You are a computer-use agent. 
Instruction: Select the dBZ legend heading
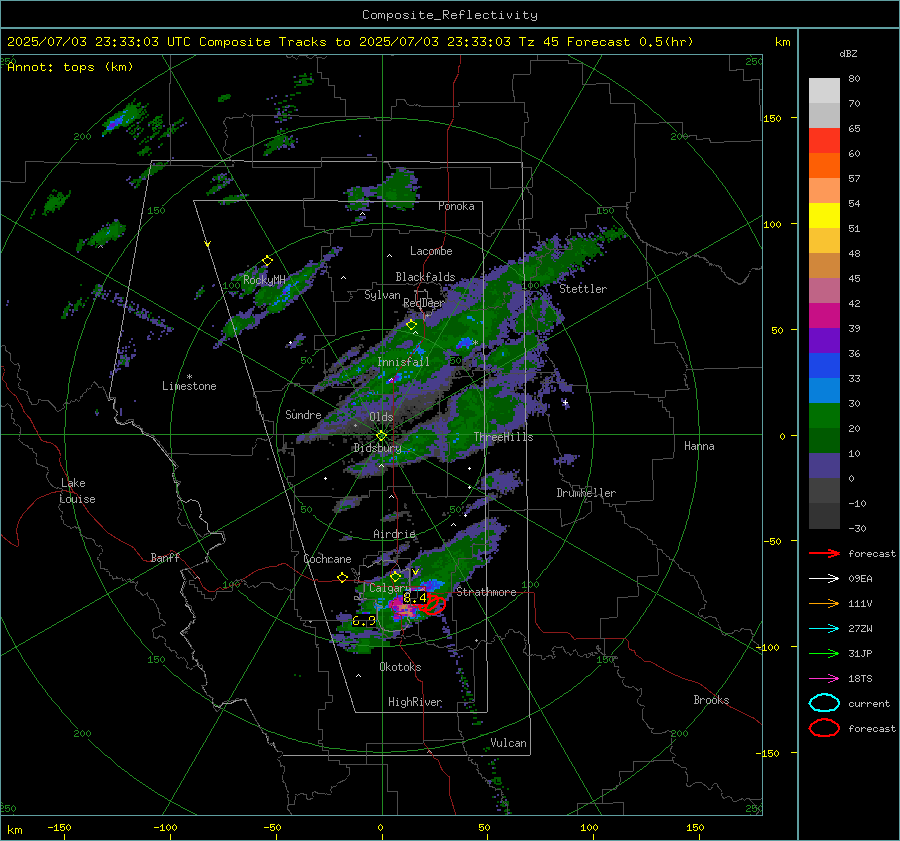coord(848,53)
